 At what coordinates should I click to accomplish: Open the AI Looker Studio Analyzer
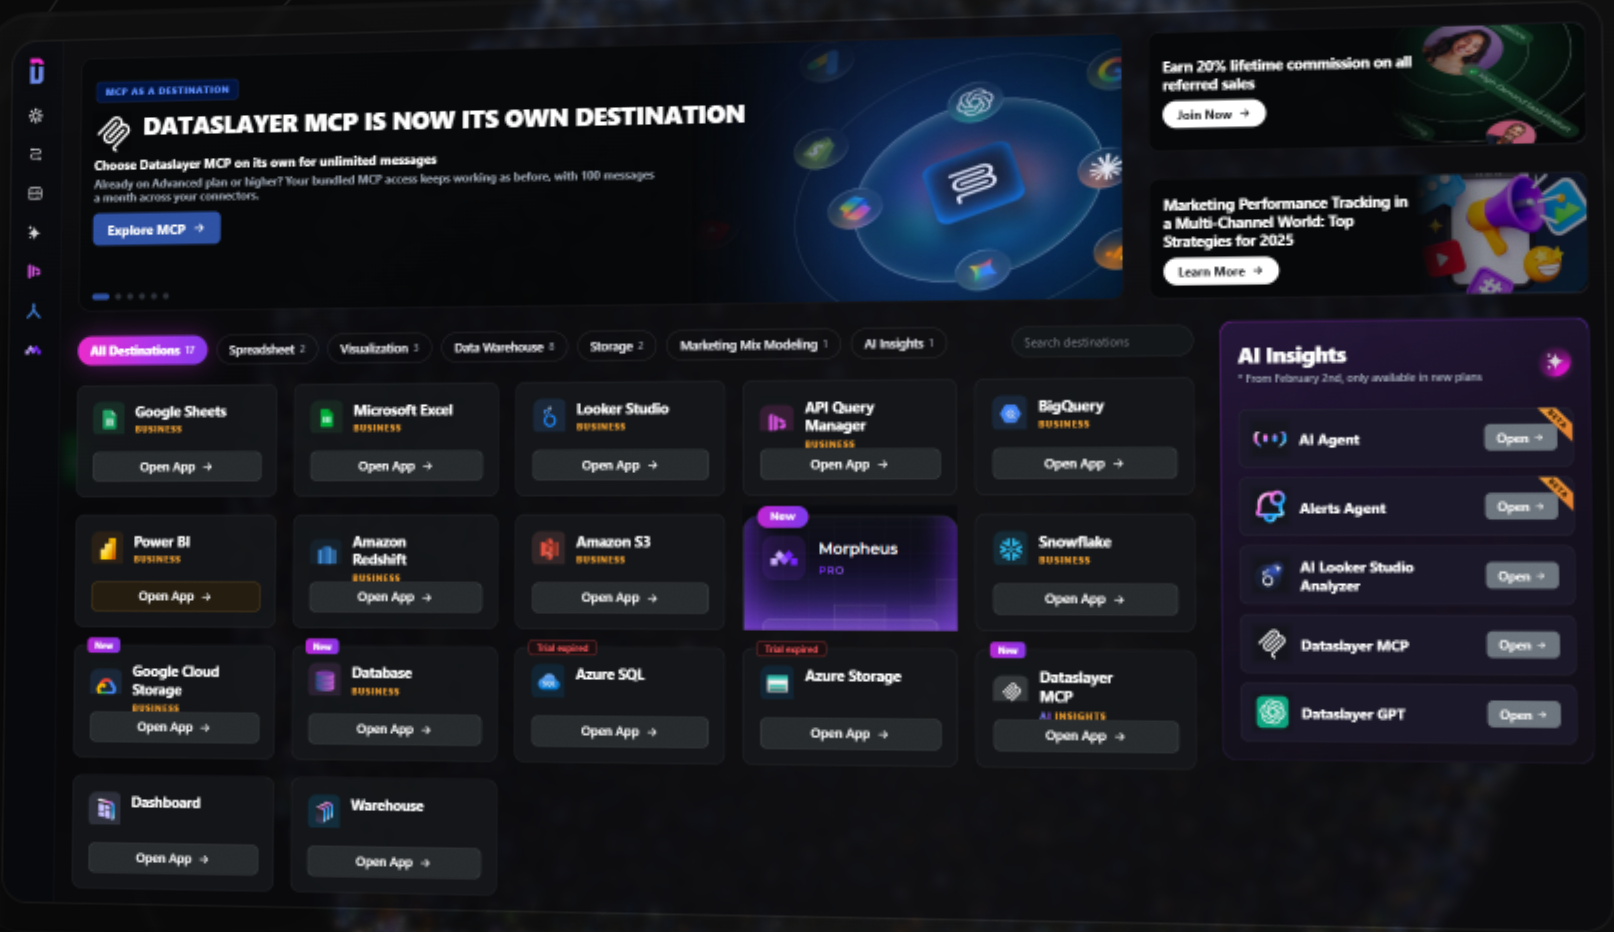point(1522,576)
